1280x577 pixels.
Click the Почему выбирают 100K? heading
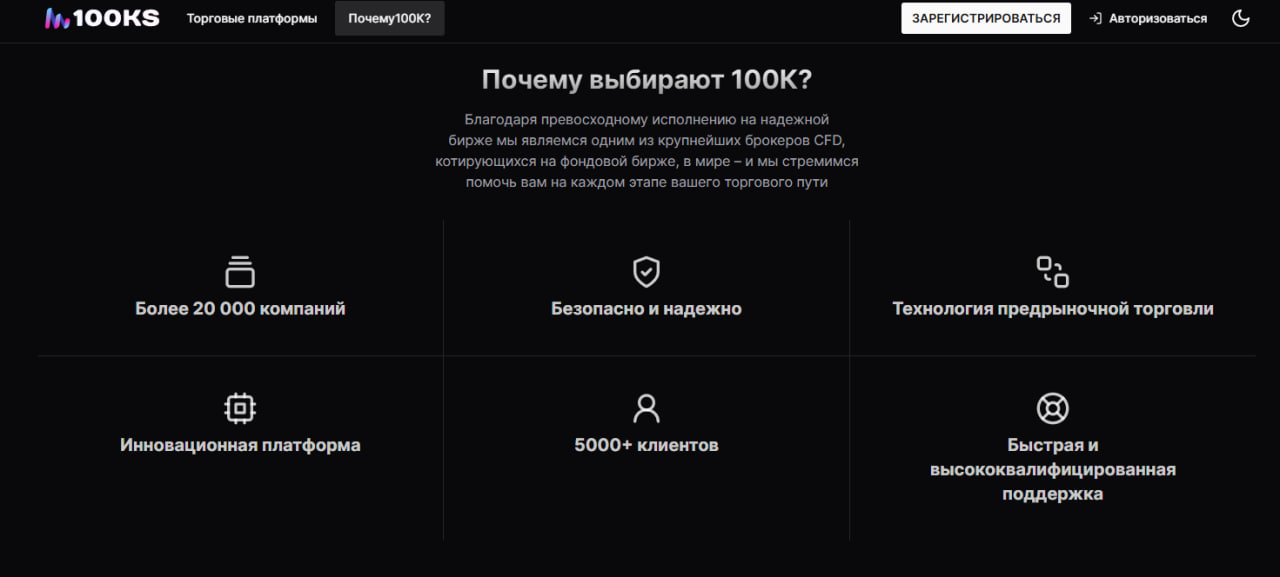(646, 80)
